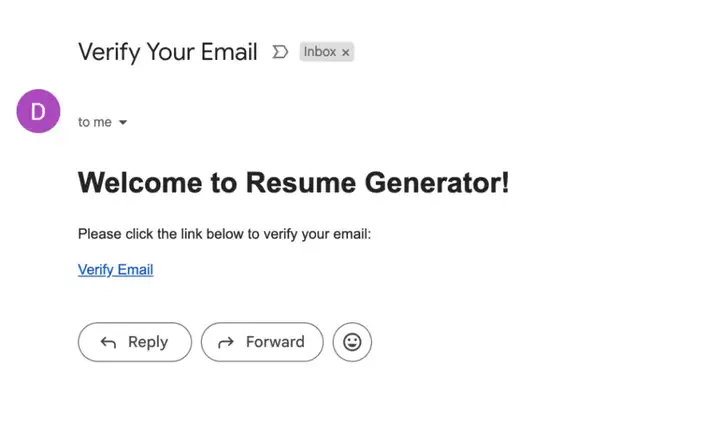Screen dimensions: 720x440
Task: Click the word "Inbox" in the gray tag
Action: coord(320,52)
